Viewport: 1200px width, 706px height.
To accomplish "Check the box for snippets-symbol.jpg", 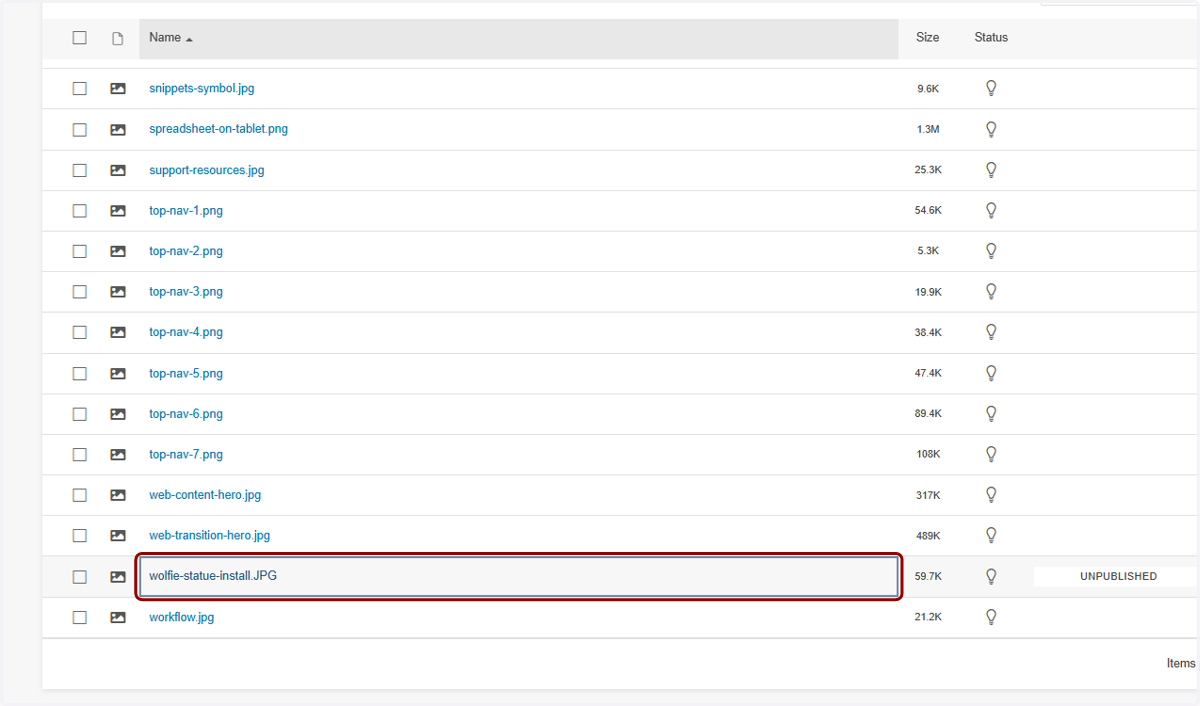I will click(x=80, y=89).
